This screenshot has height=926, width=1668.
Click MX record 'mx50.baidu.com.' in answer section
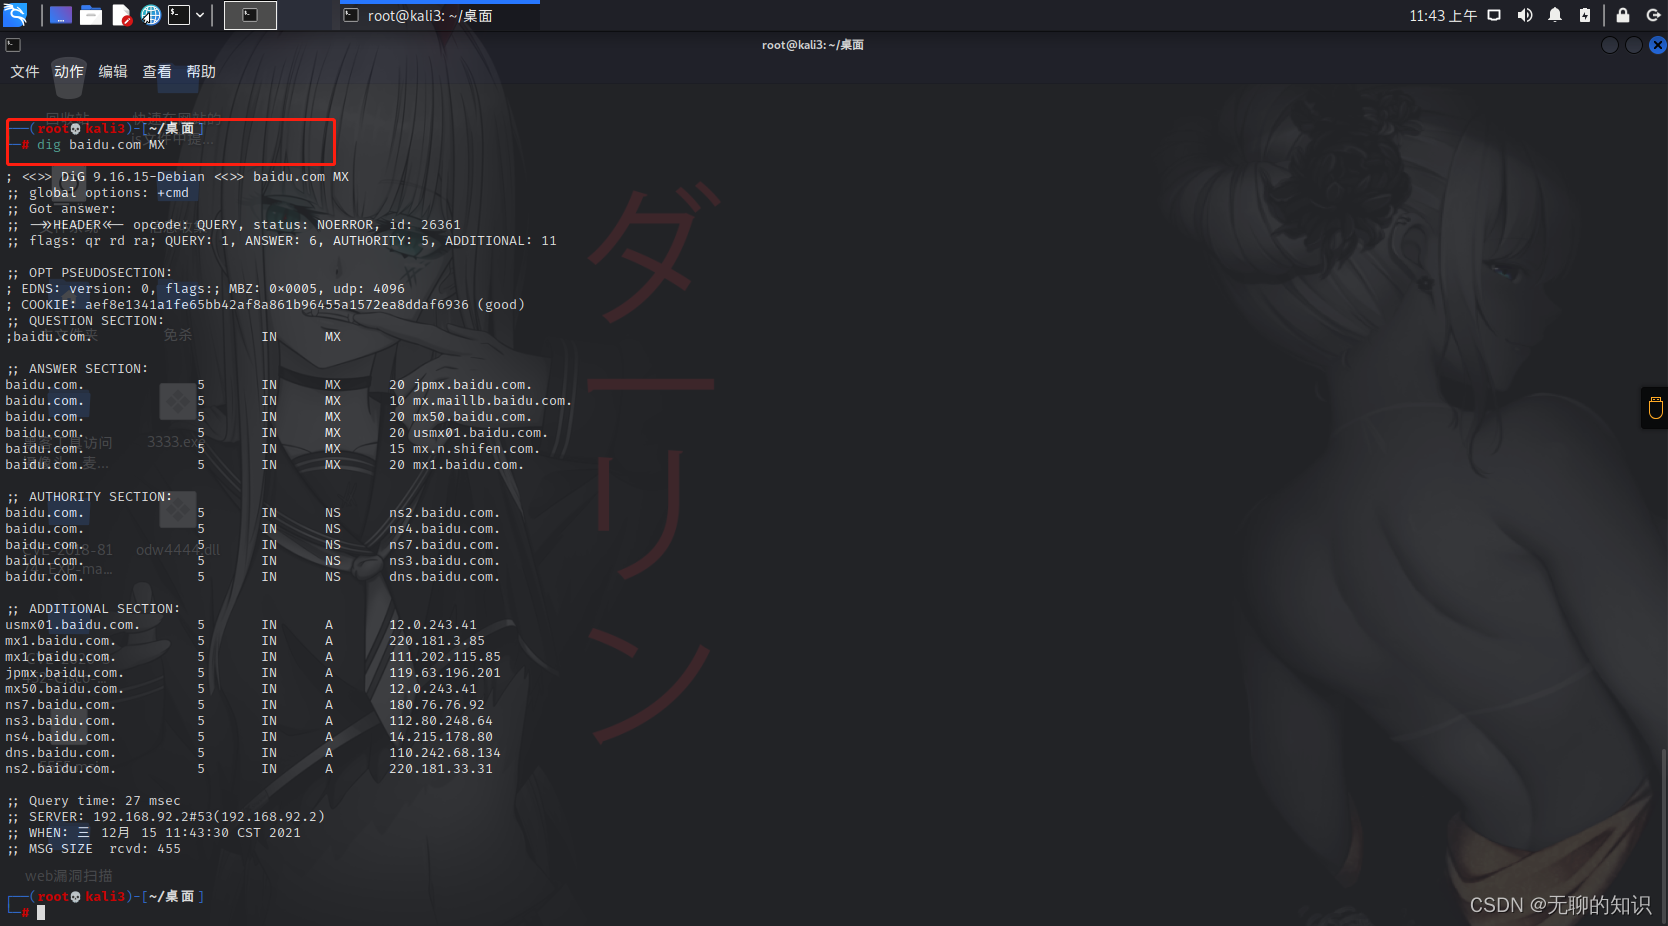(472, 417)
